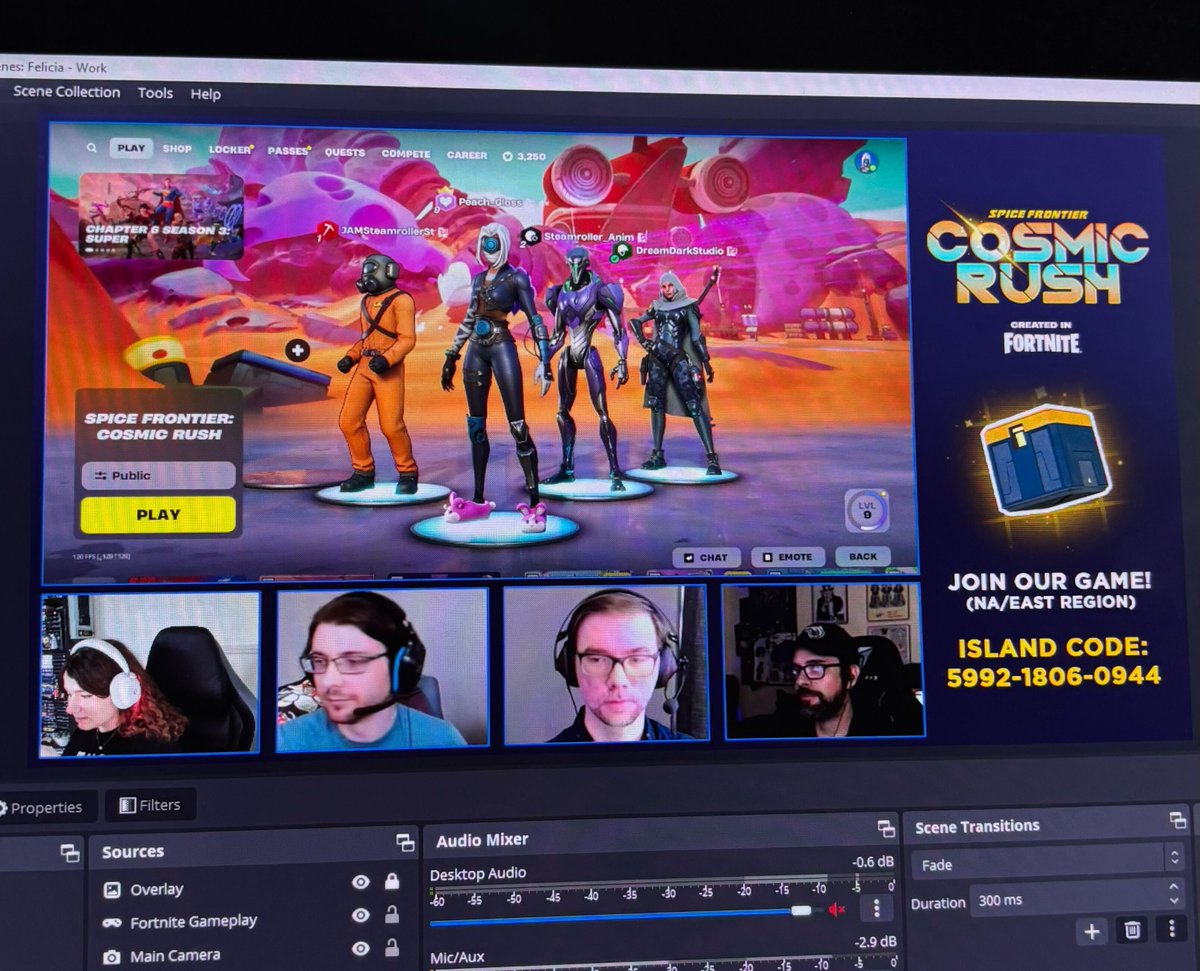This screenshot has width=1200, height=971.
Task: Open the Public privacy selector
Action: point(158,476)
